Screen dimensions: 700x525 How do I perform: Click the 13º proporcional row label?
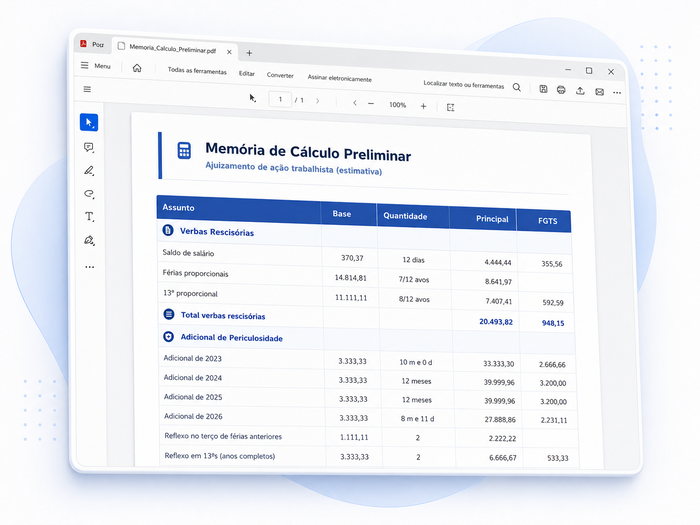tap(190, 294)
